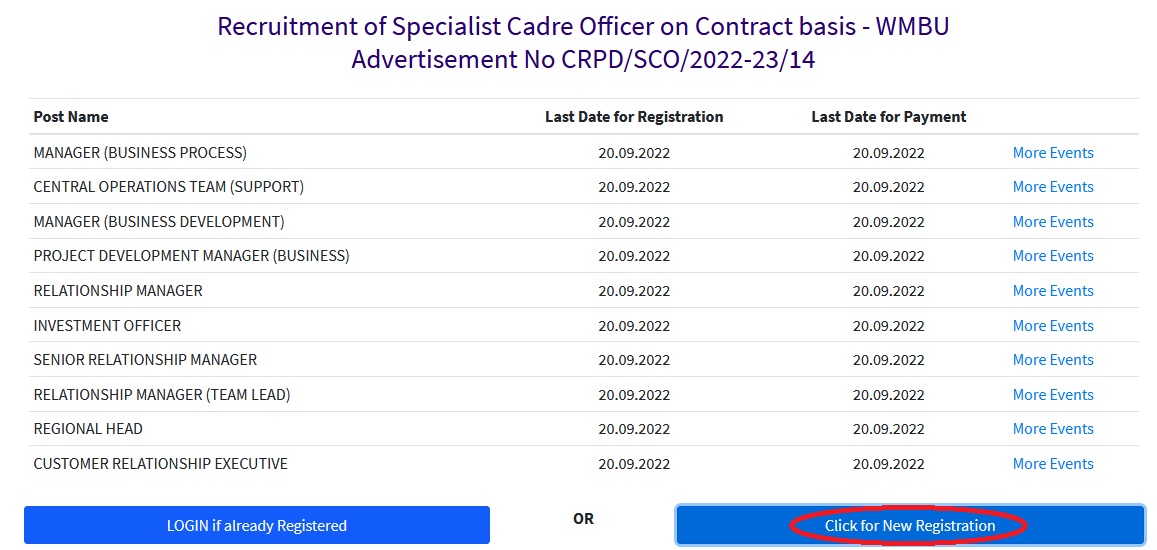The image size is (1157, 550).
Task: View More Events for Relationship Manager (Team Lead)
Action: 1052,395
